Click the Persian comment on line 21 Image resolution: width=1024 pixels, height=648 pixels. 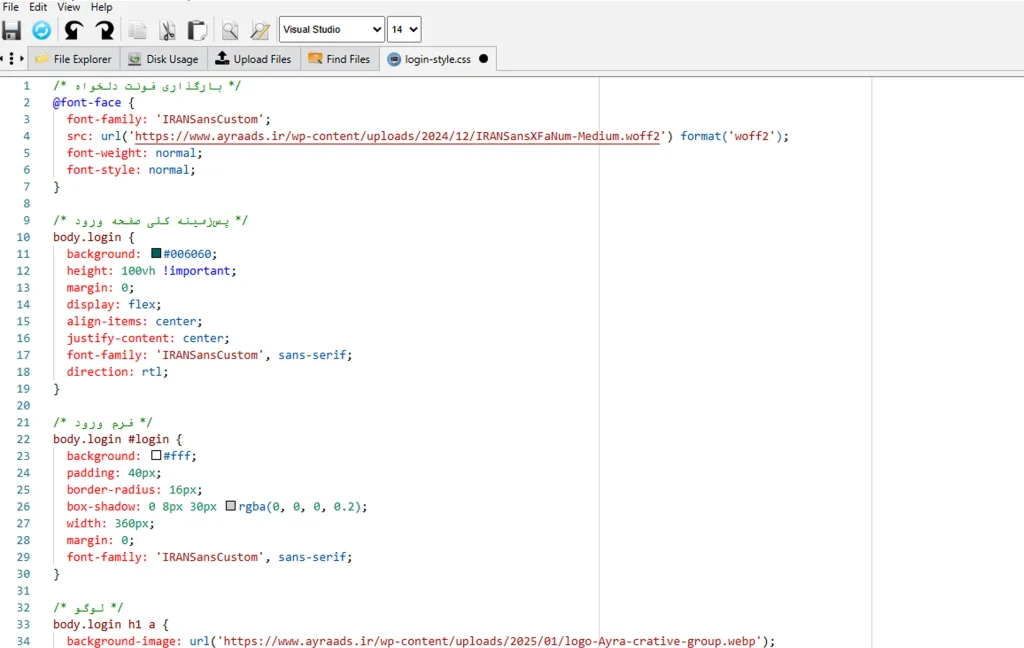[x=103, y=422]
